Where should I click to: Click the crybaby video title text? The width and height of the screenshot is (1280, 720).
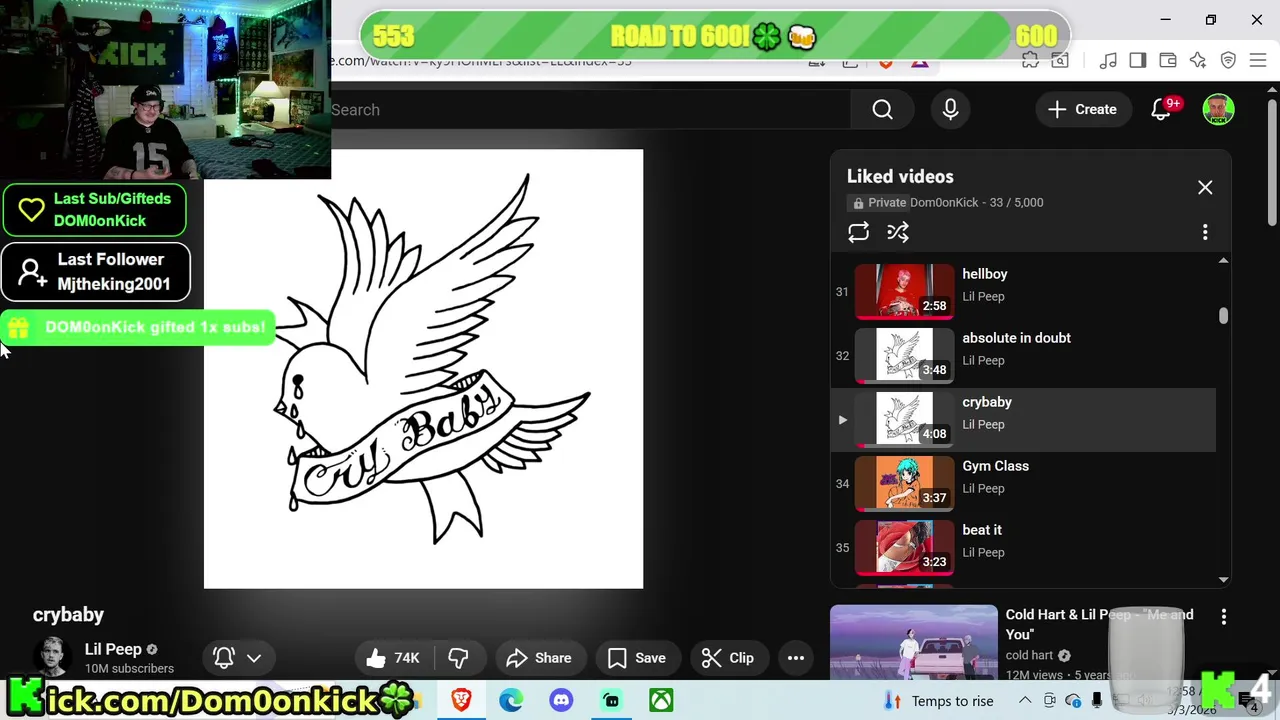68,615
